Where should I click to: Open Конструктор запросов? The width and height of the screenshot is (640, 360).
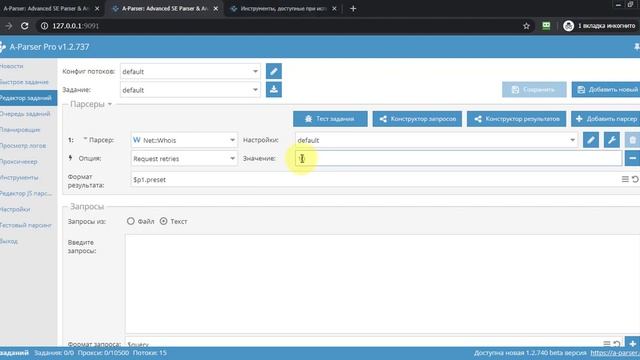click(417, 119)
